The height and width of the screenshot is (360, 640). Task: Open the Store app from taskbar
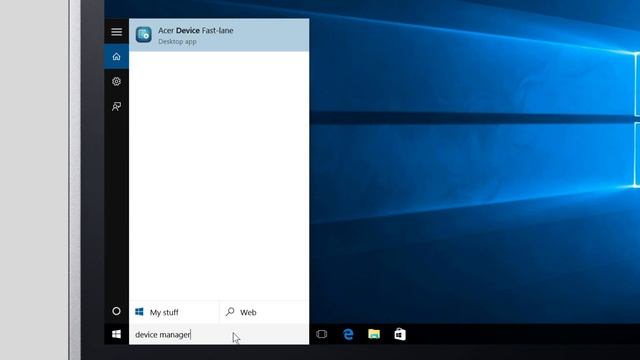[x=400, y=334]
